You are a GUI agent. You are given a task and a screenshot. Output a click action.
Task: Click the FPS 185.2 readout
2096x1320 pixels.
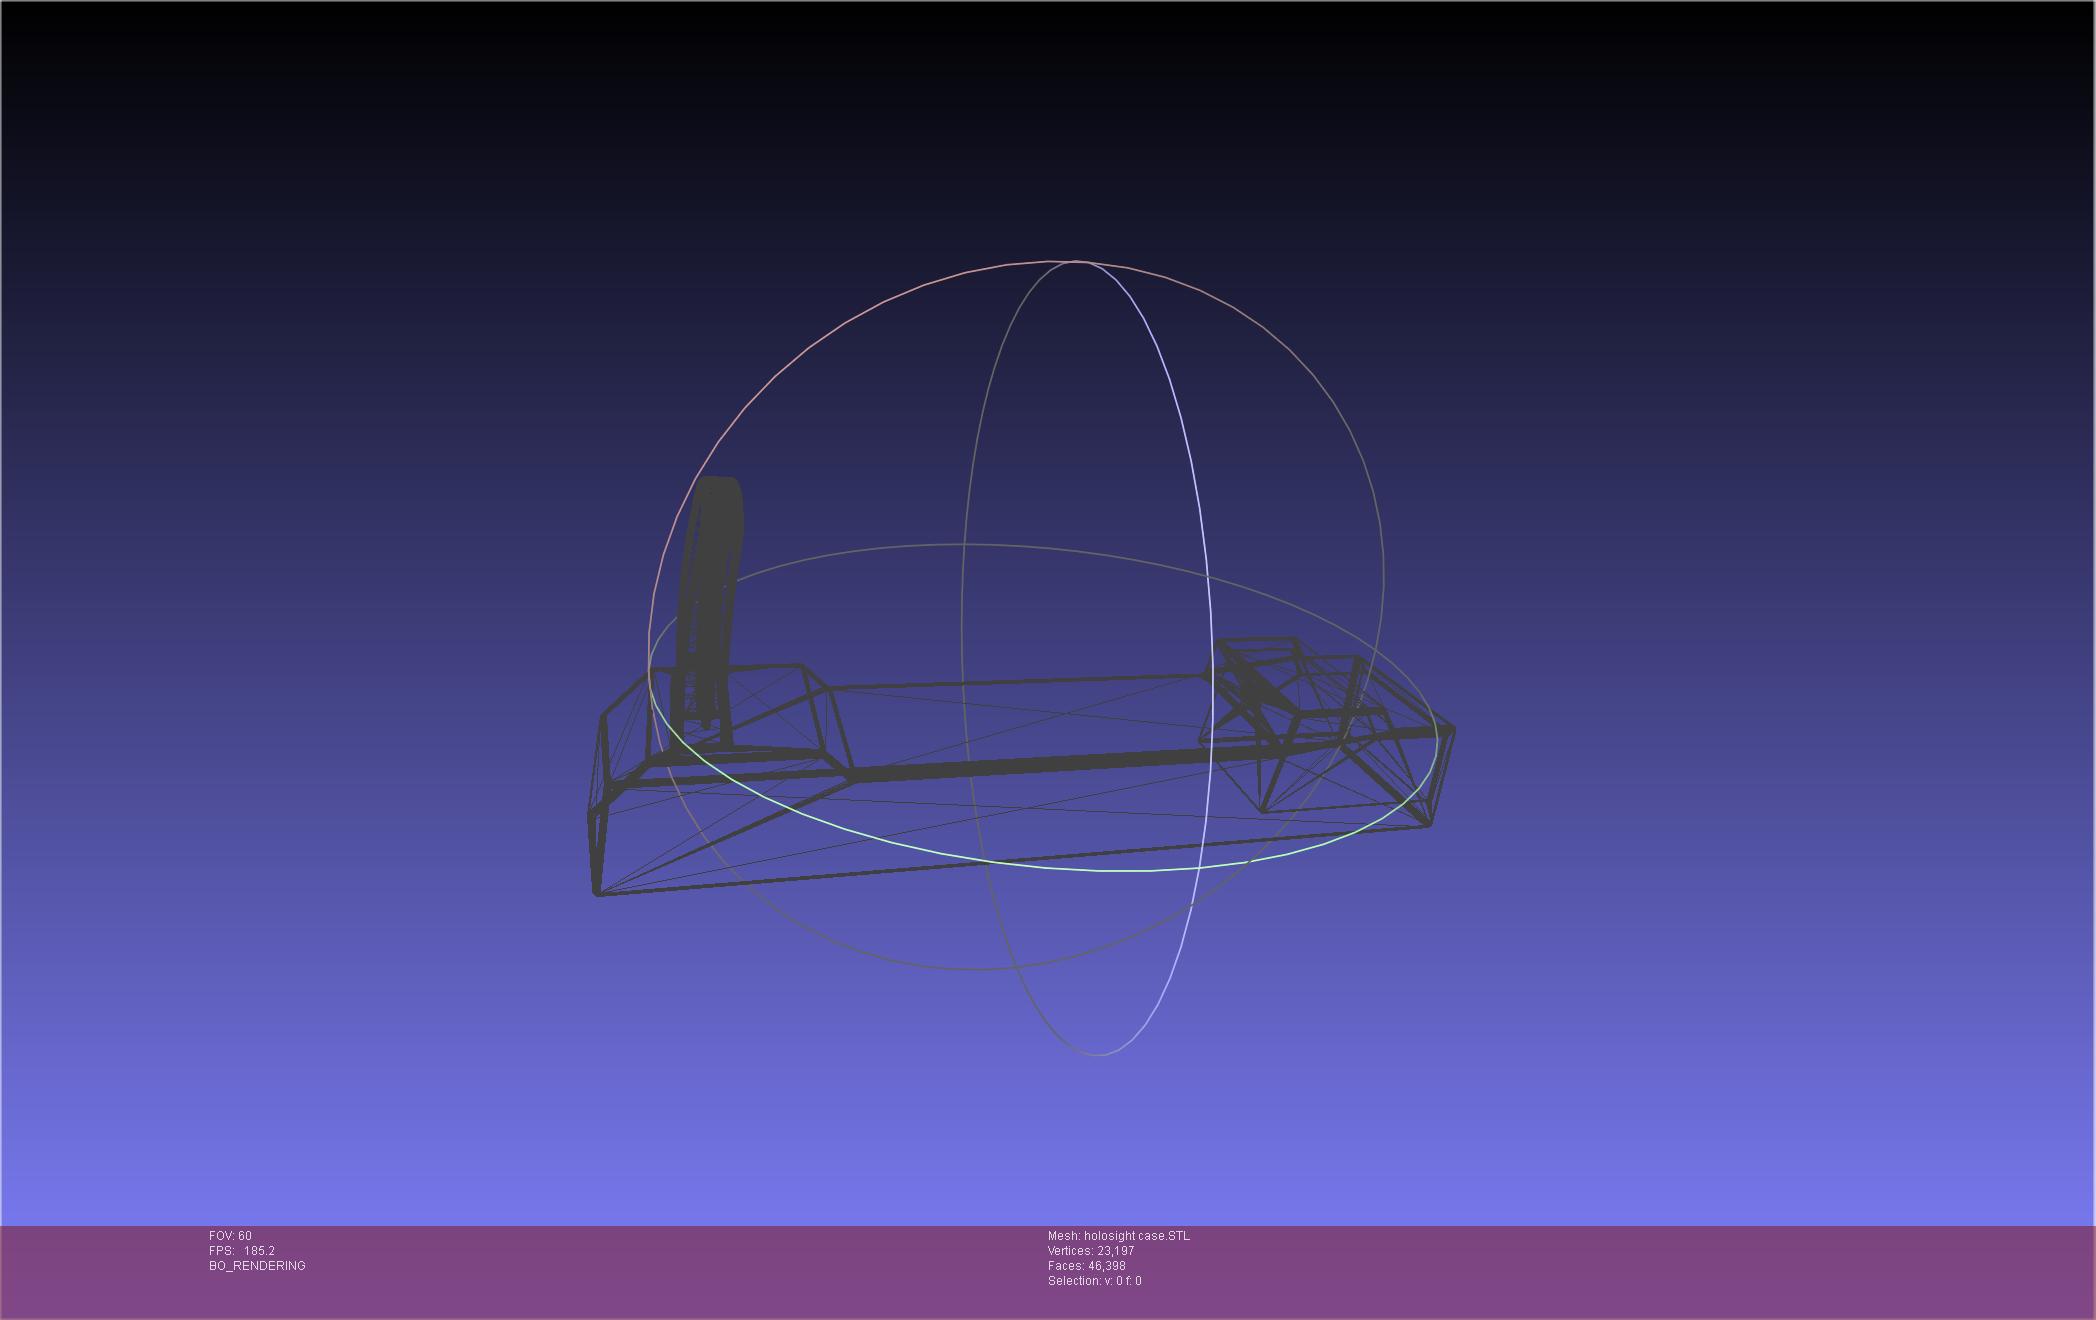click(242, 1251)
